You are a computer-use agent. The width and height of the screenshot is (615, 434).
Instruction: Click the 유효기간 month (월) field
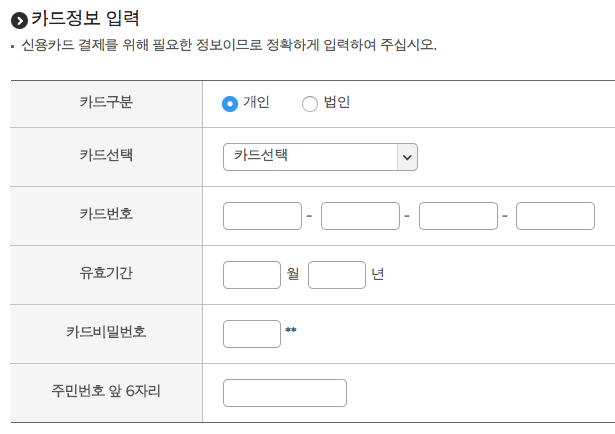(252, 275)
